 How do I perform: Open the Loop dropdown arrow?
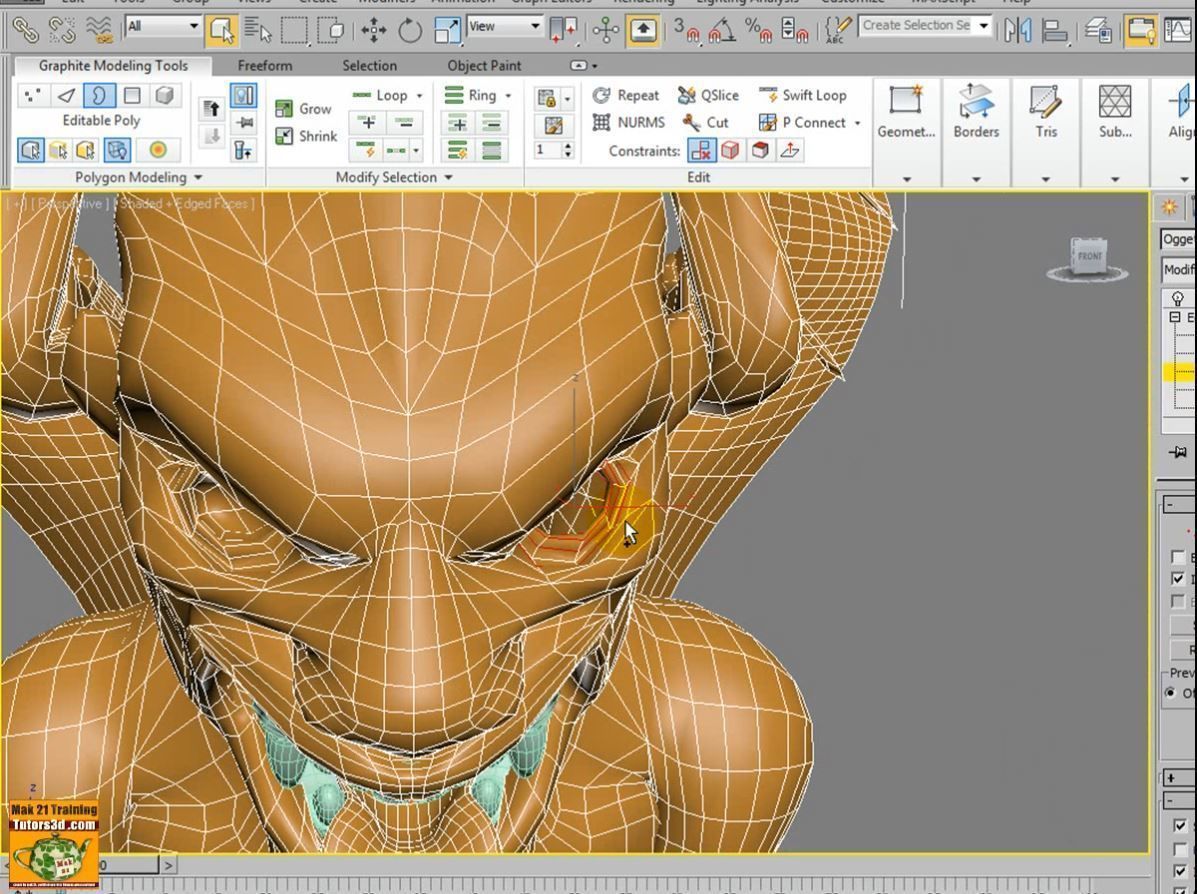pos(419,96)
